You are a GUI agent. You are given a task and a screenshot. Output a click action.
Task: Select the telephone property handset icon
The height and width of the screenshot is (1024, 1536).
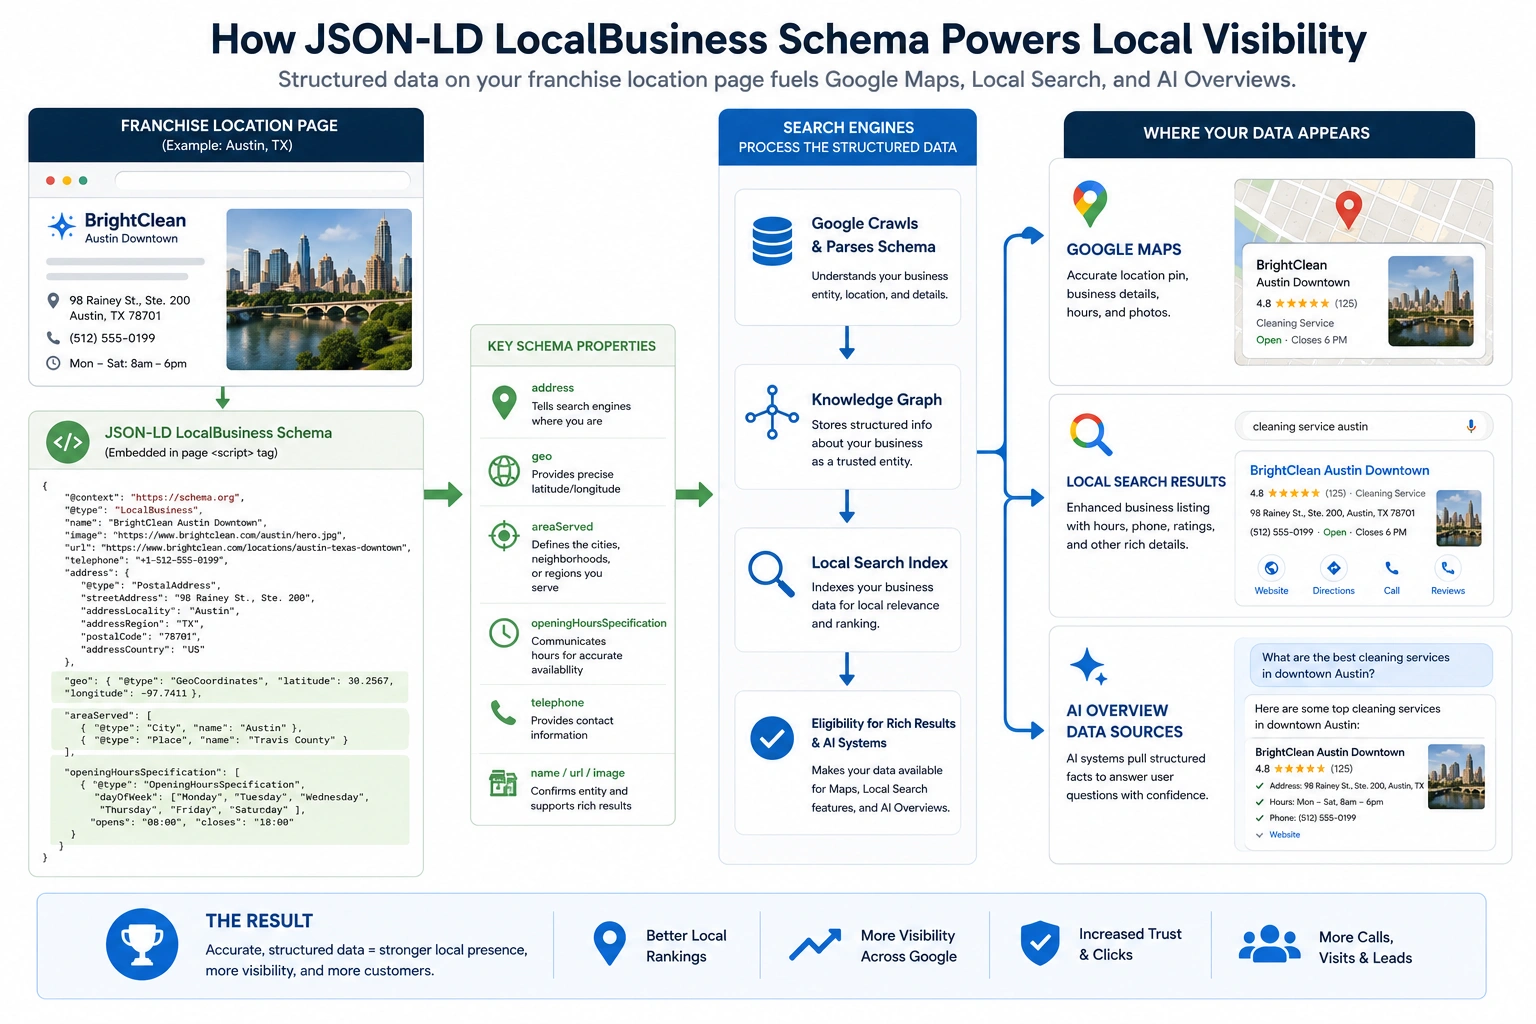click(503, 712)
